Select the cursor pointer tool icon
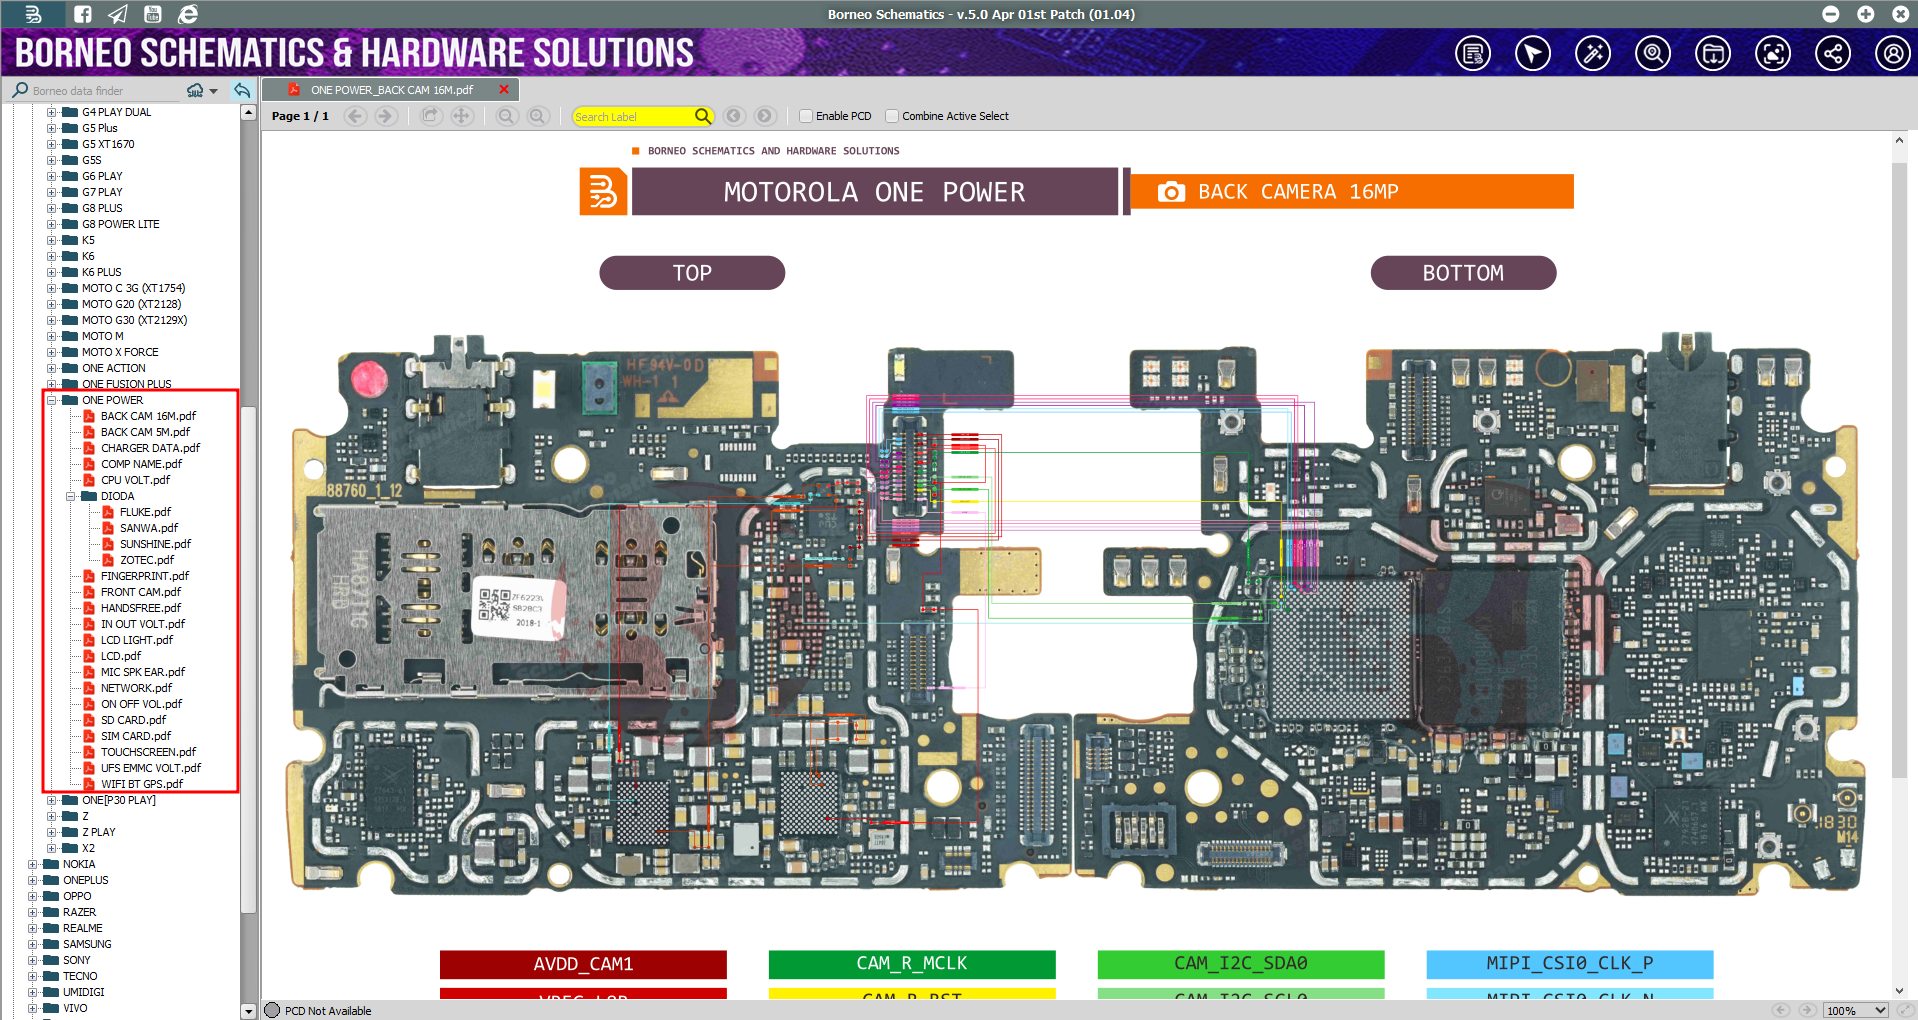The height and width of the screenshot is (1020, 1918). point(1532,54)
